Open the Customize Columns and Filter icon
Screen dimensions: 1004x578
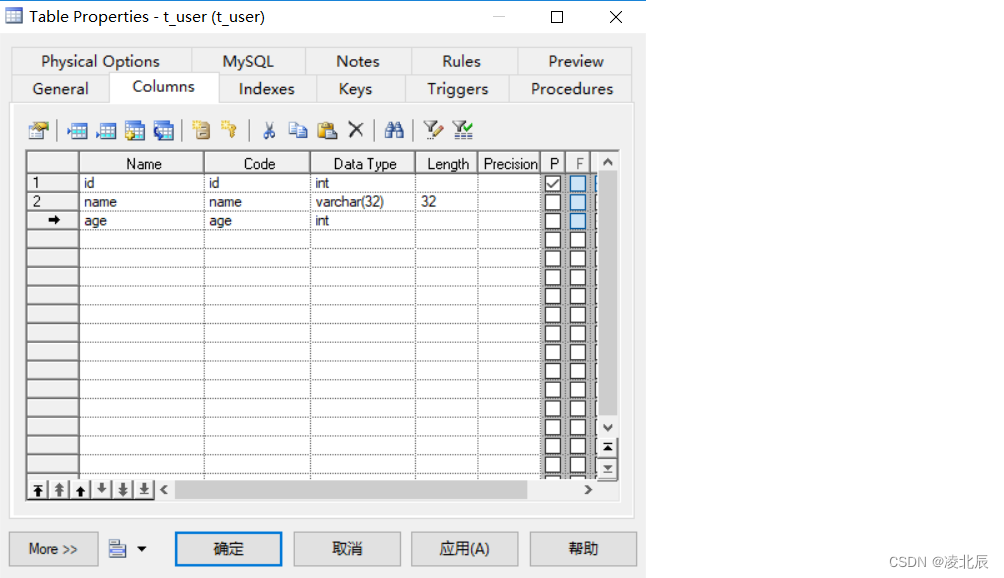pos(433,131)
